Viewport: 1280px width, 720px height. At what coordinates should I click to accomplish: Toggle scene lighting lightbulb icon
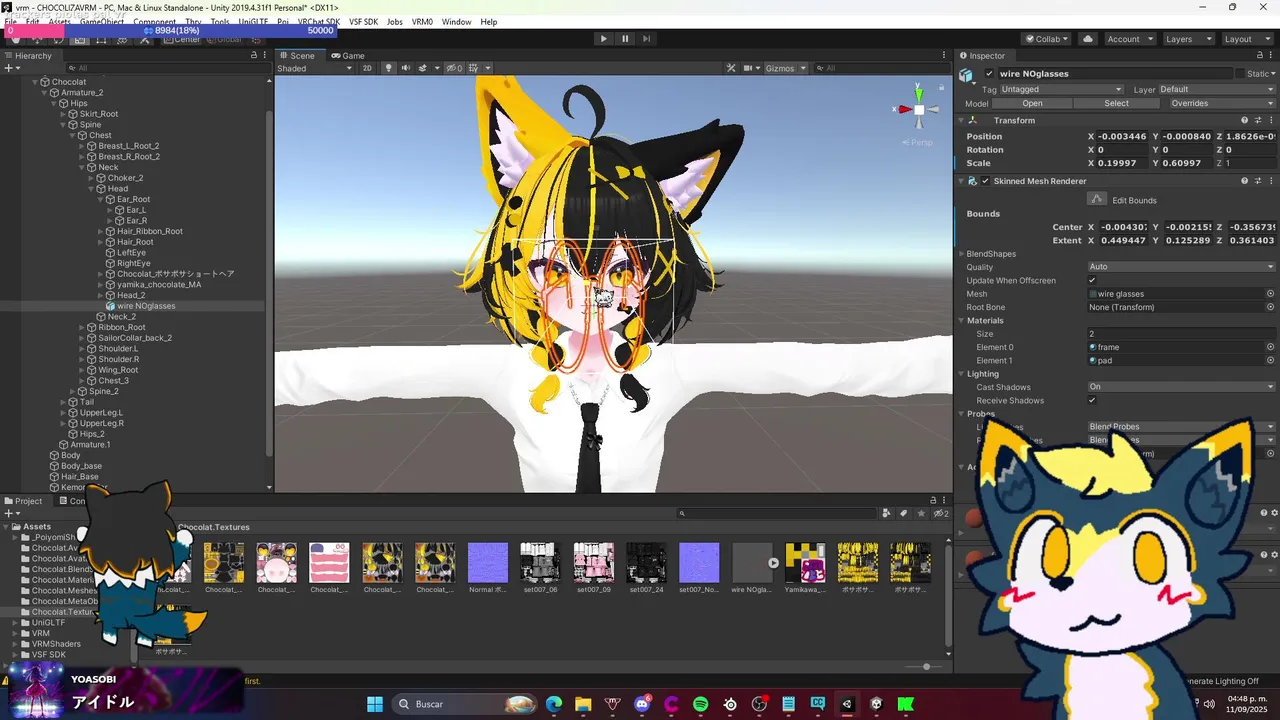coord(389,68)
